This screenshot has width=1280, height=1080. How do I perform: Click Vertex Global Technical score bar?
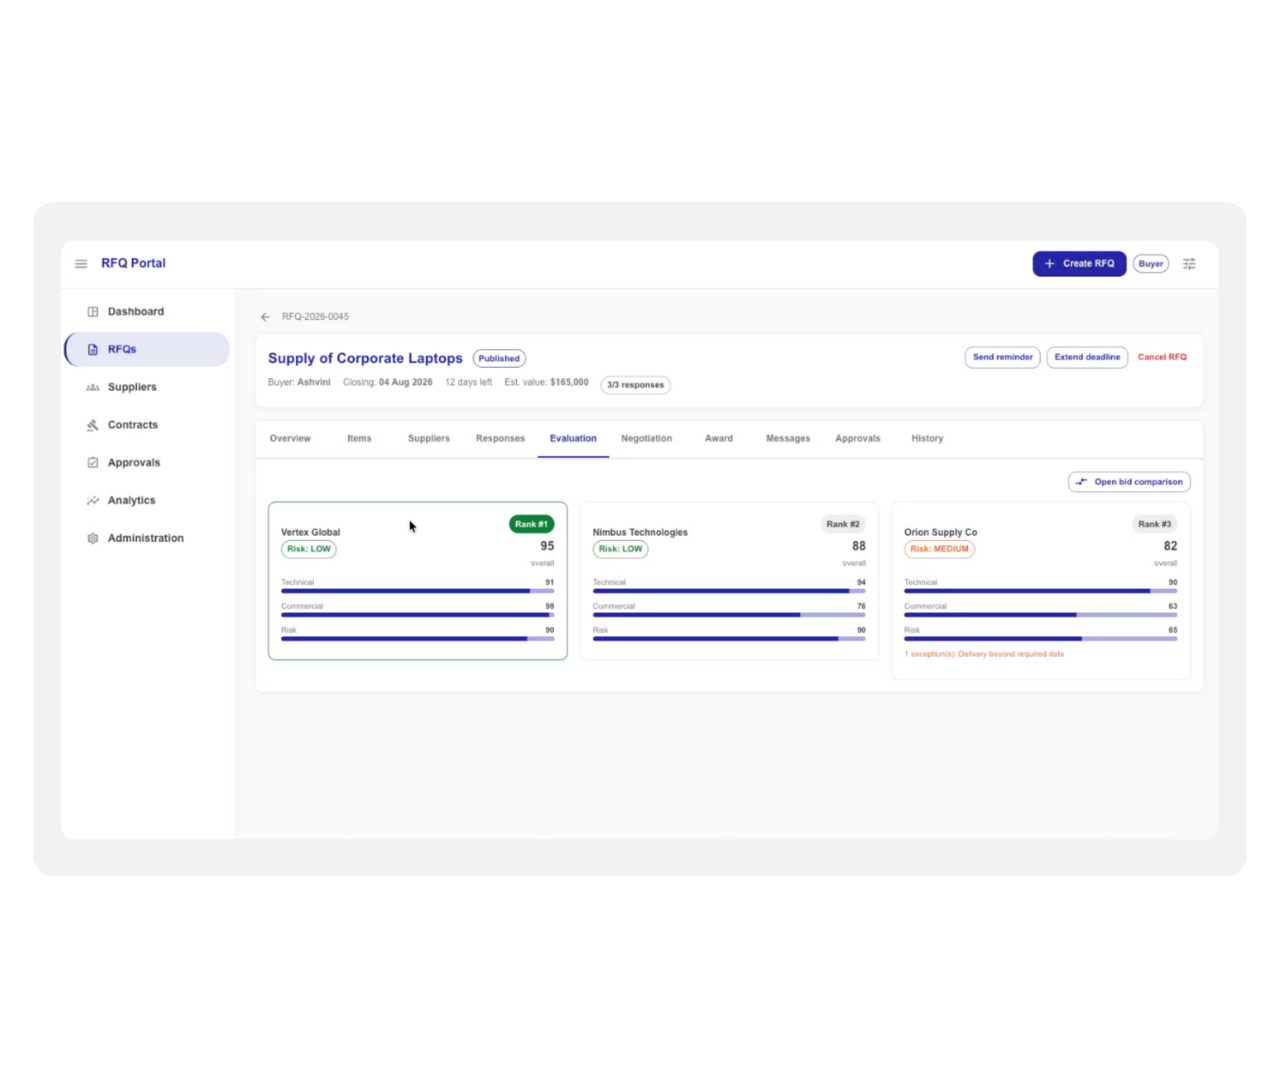417,591
